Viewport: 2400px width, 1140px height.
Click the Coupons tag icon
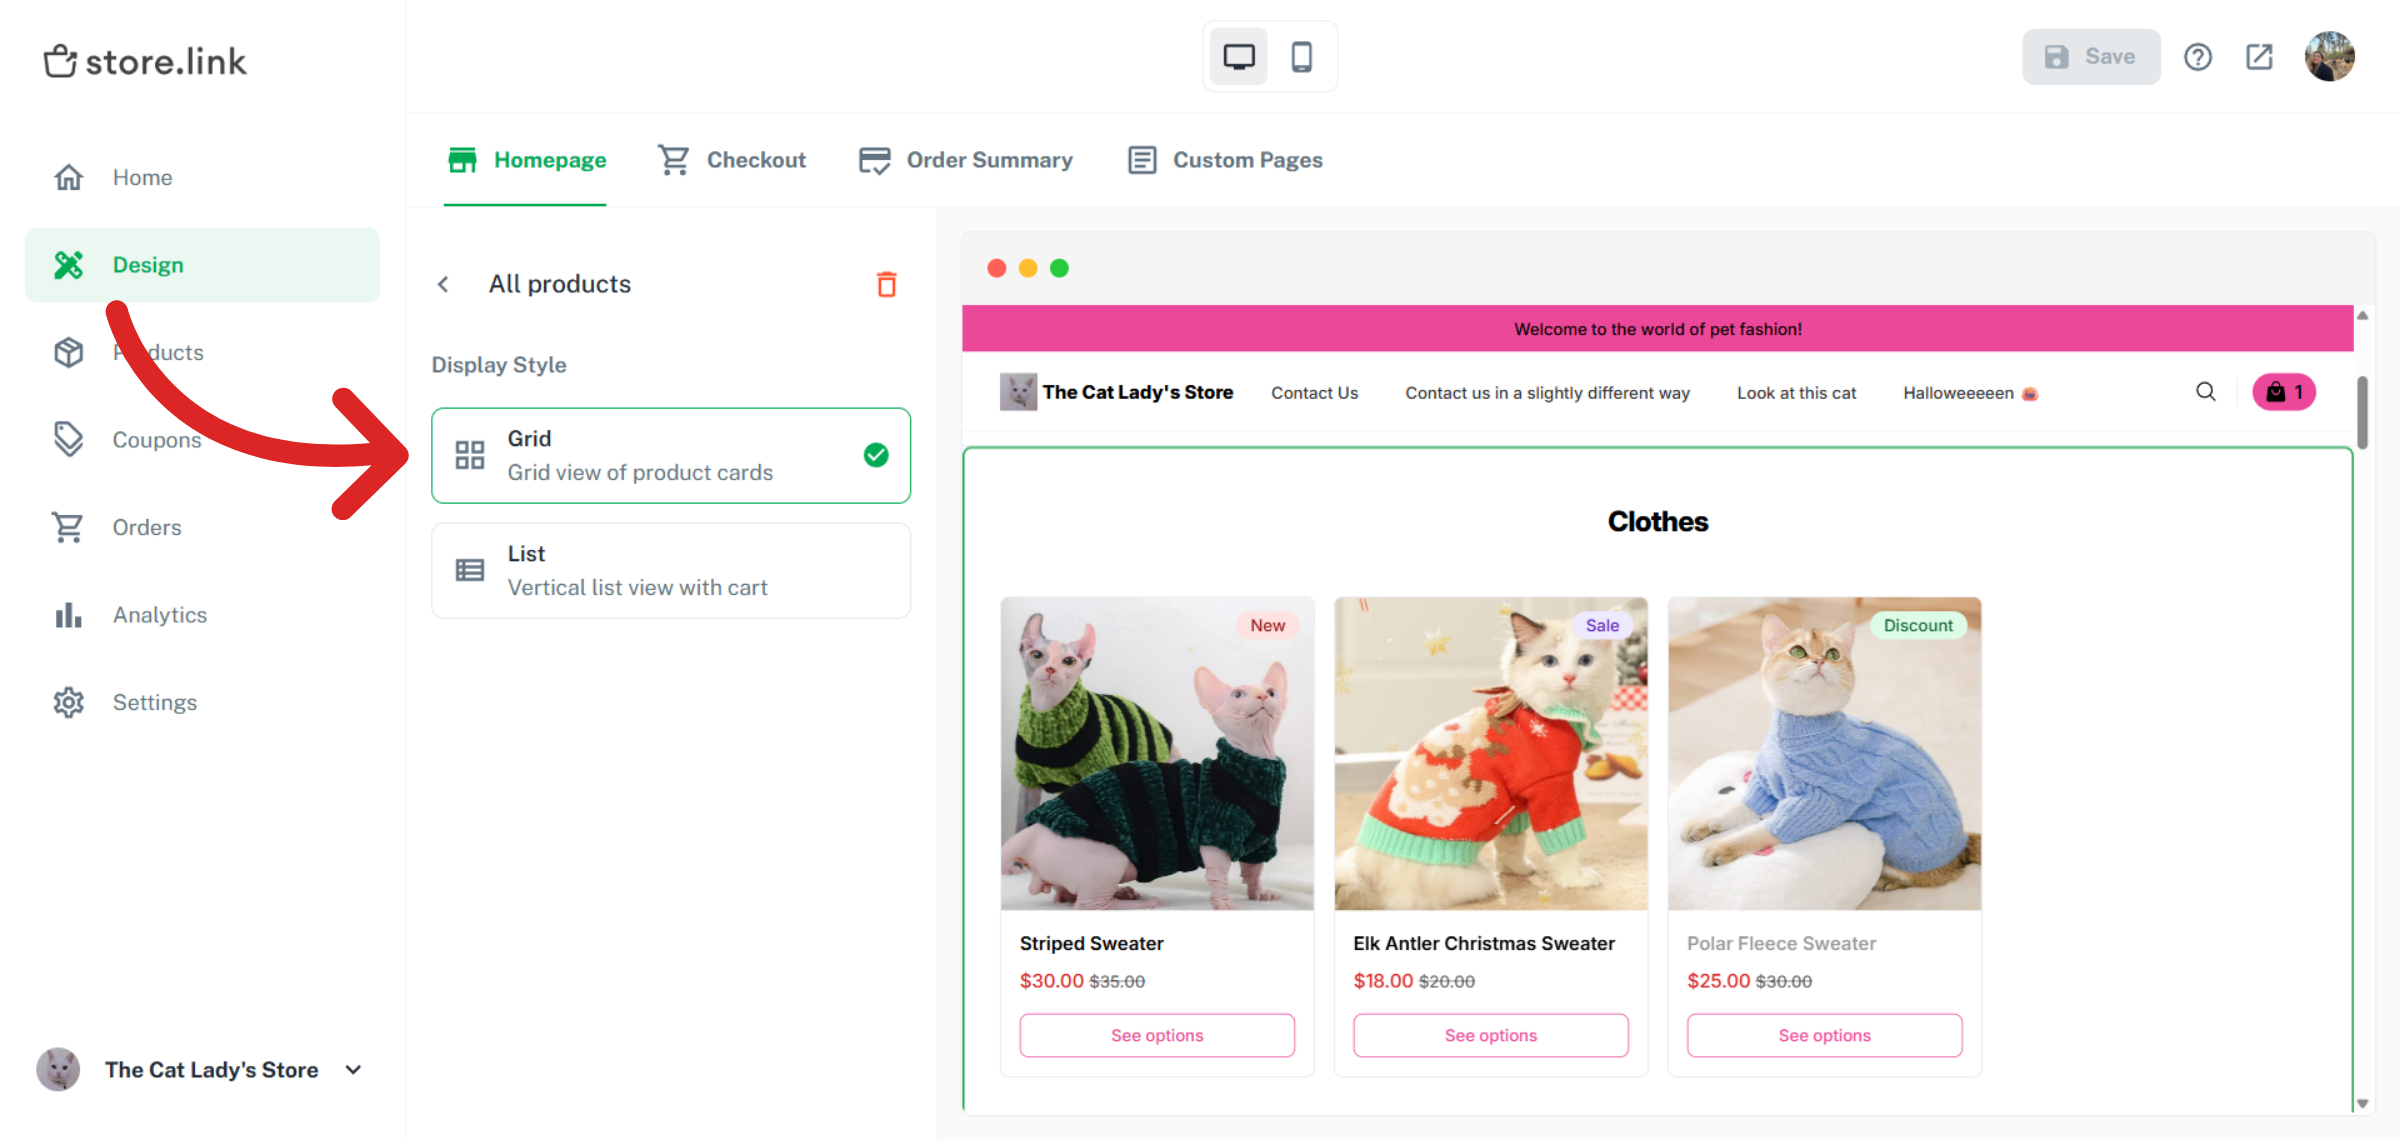pyautogui.click(x=68, y=439)
